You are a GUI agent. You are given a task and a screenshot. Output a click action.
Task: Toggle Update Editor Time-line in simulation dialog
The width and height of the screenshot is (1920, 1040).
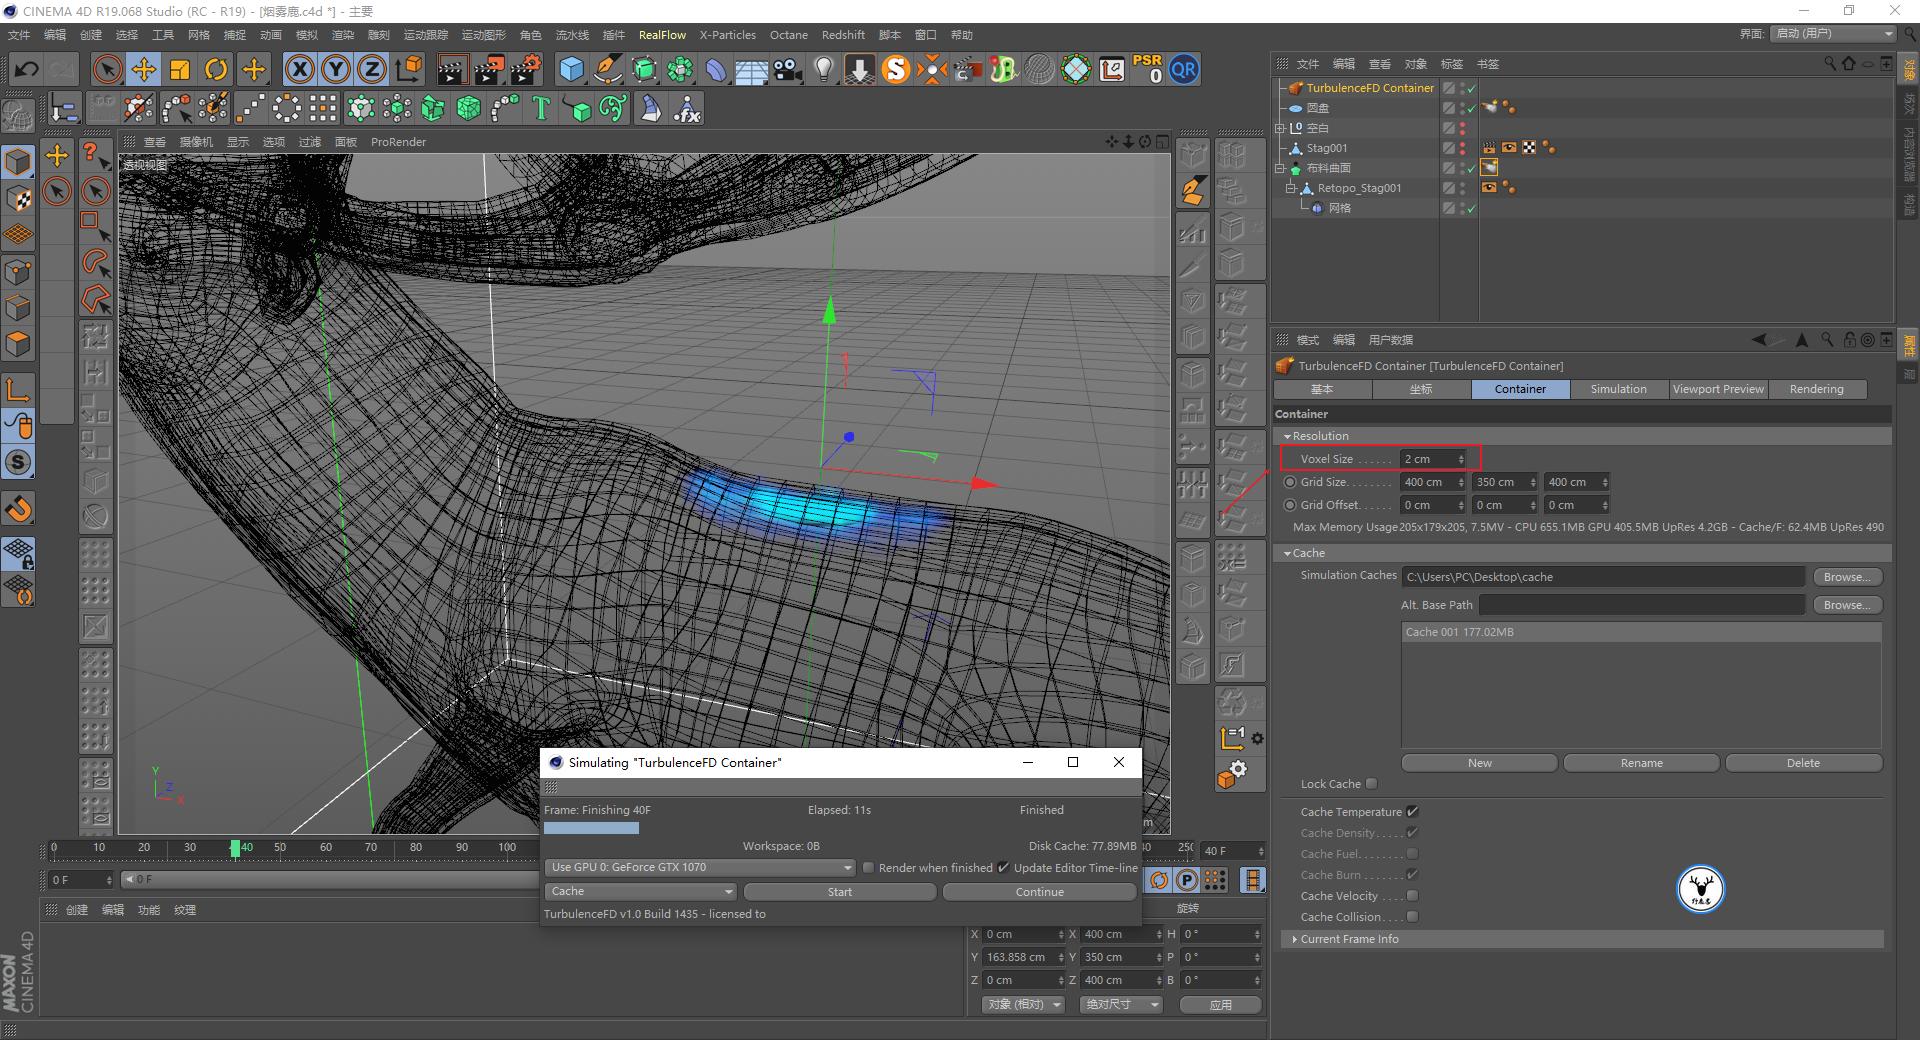point(1004,867)
